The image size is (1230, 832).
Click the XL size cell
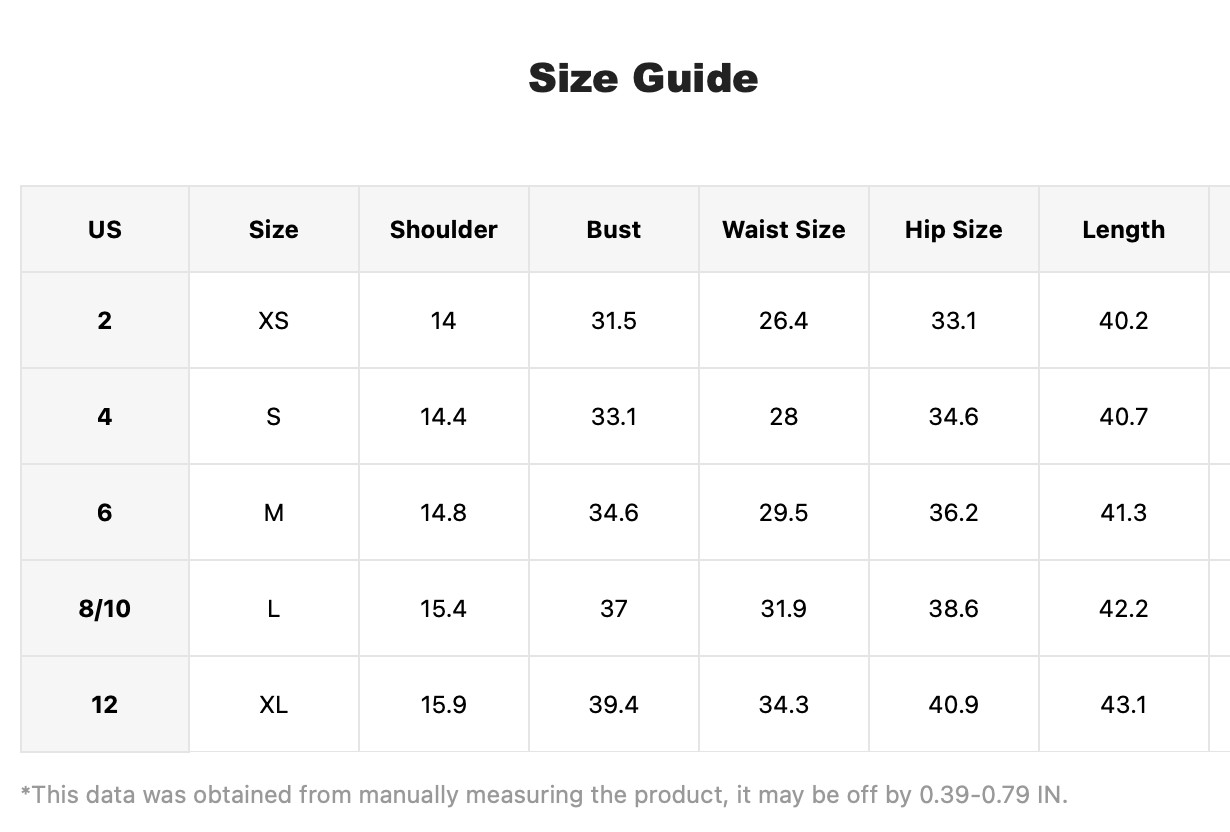(274, 704)
